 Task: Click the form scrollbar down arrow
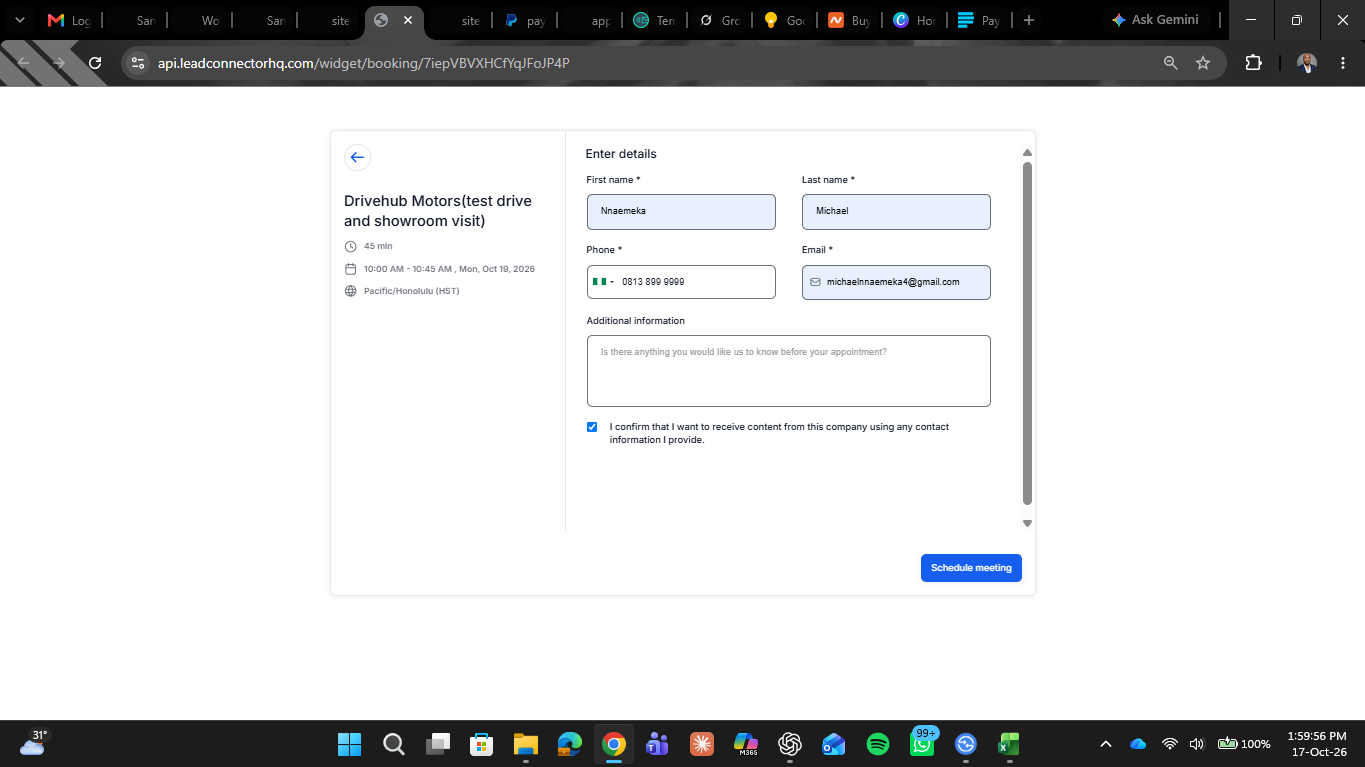click(1027, 523)
